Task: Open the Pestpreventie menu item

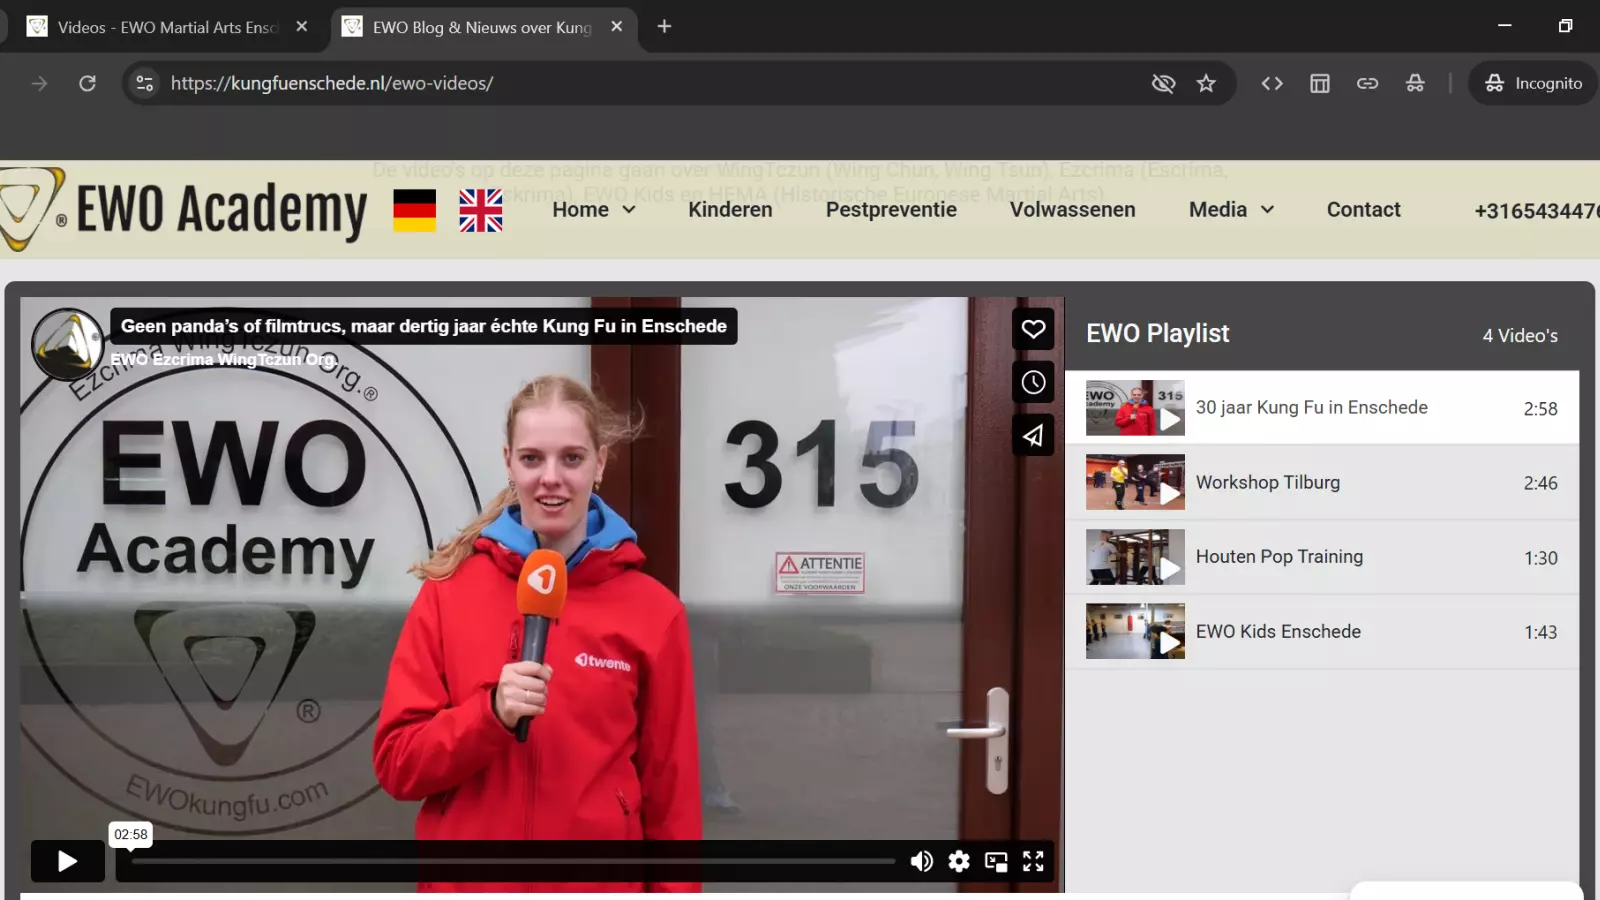Action: click(891, 210)
